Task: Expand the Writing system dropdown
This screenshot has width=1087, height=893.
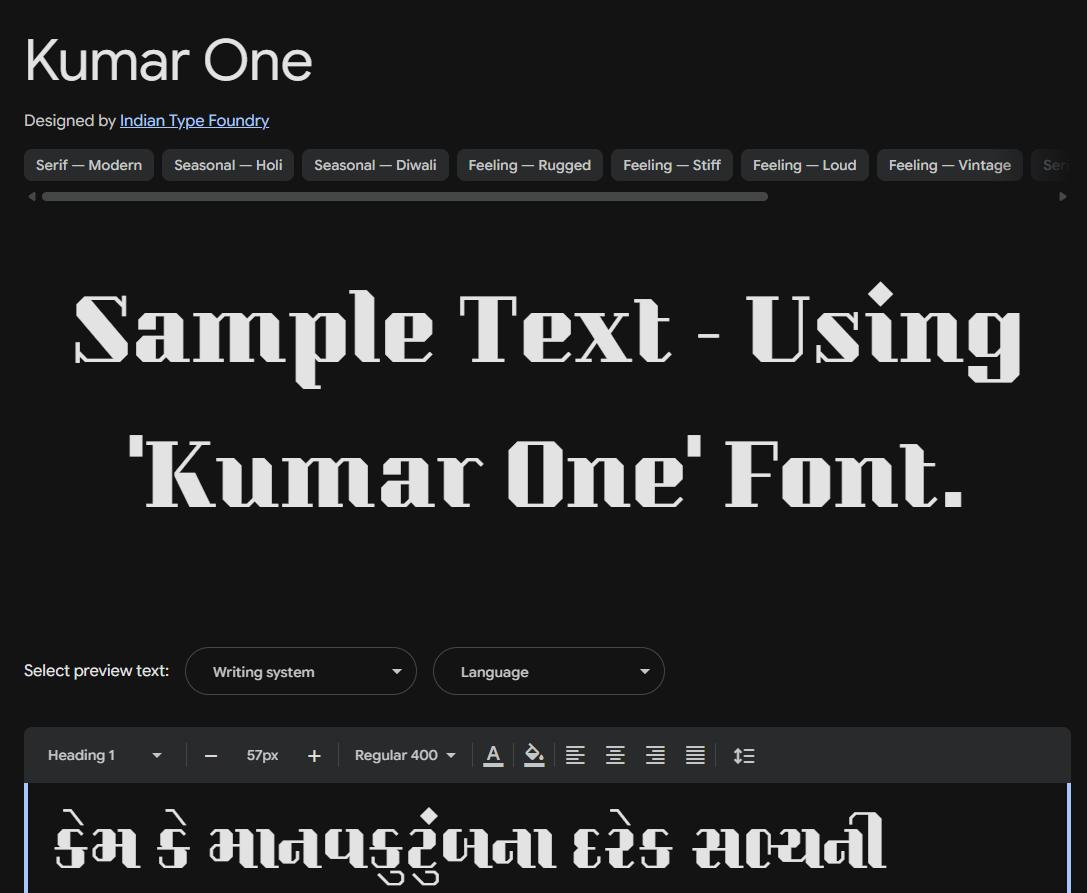Action: pyautogui.click(x=301, y=671)
